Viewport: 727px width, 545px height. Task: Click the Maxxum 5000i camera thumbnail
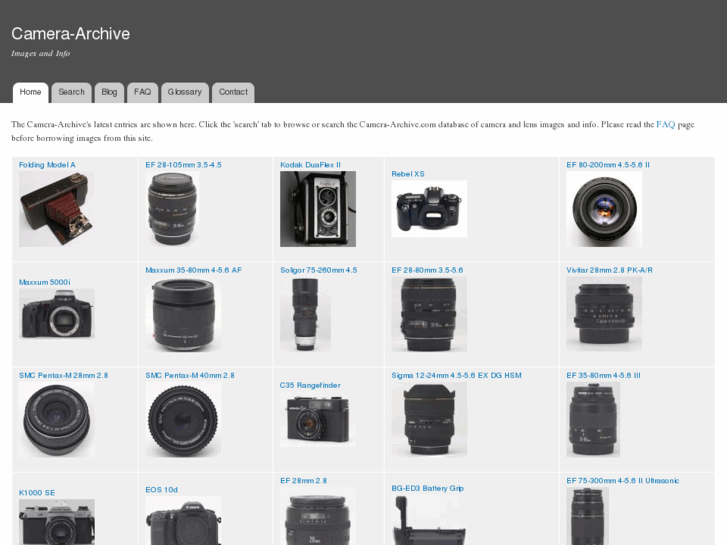point(57,314)
